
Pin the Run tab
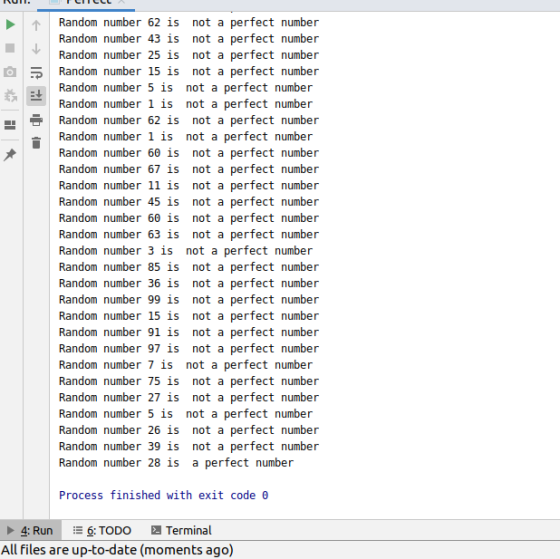(10, 154)
